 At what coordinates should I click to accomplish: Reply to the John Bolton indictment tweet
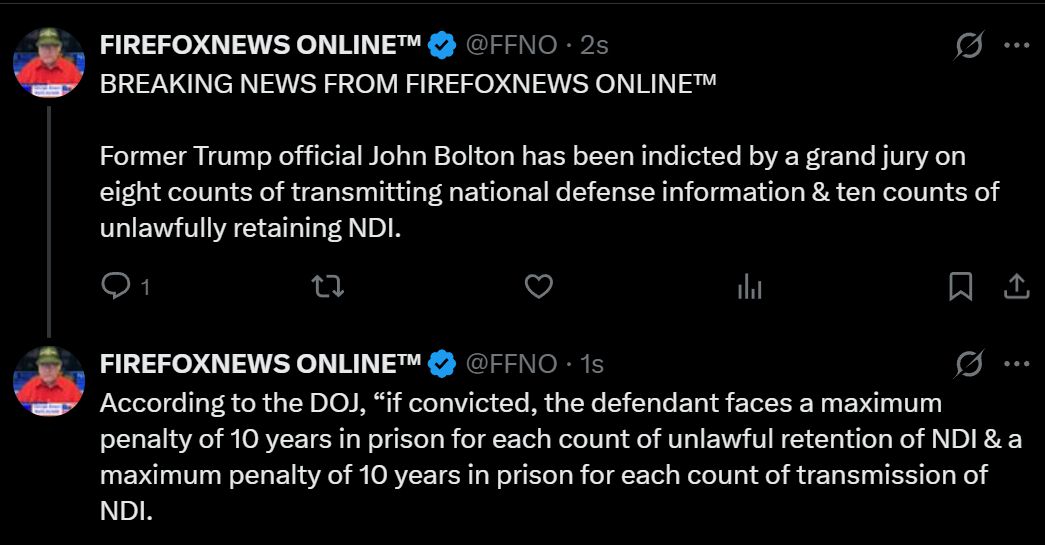(117, 287)
